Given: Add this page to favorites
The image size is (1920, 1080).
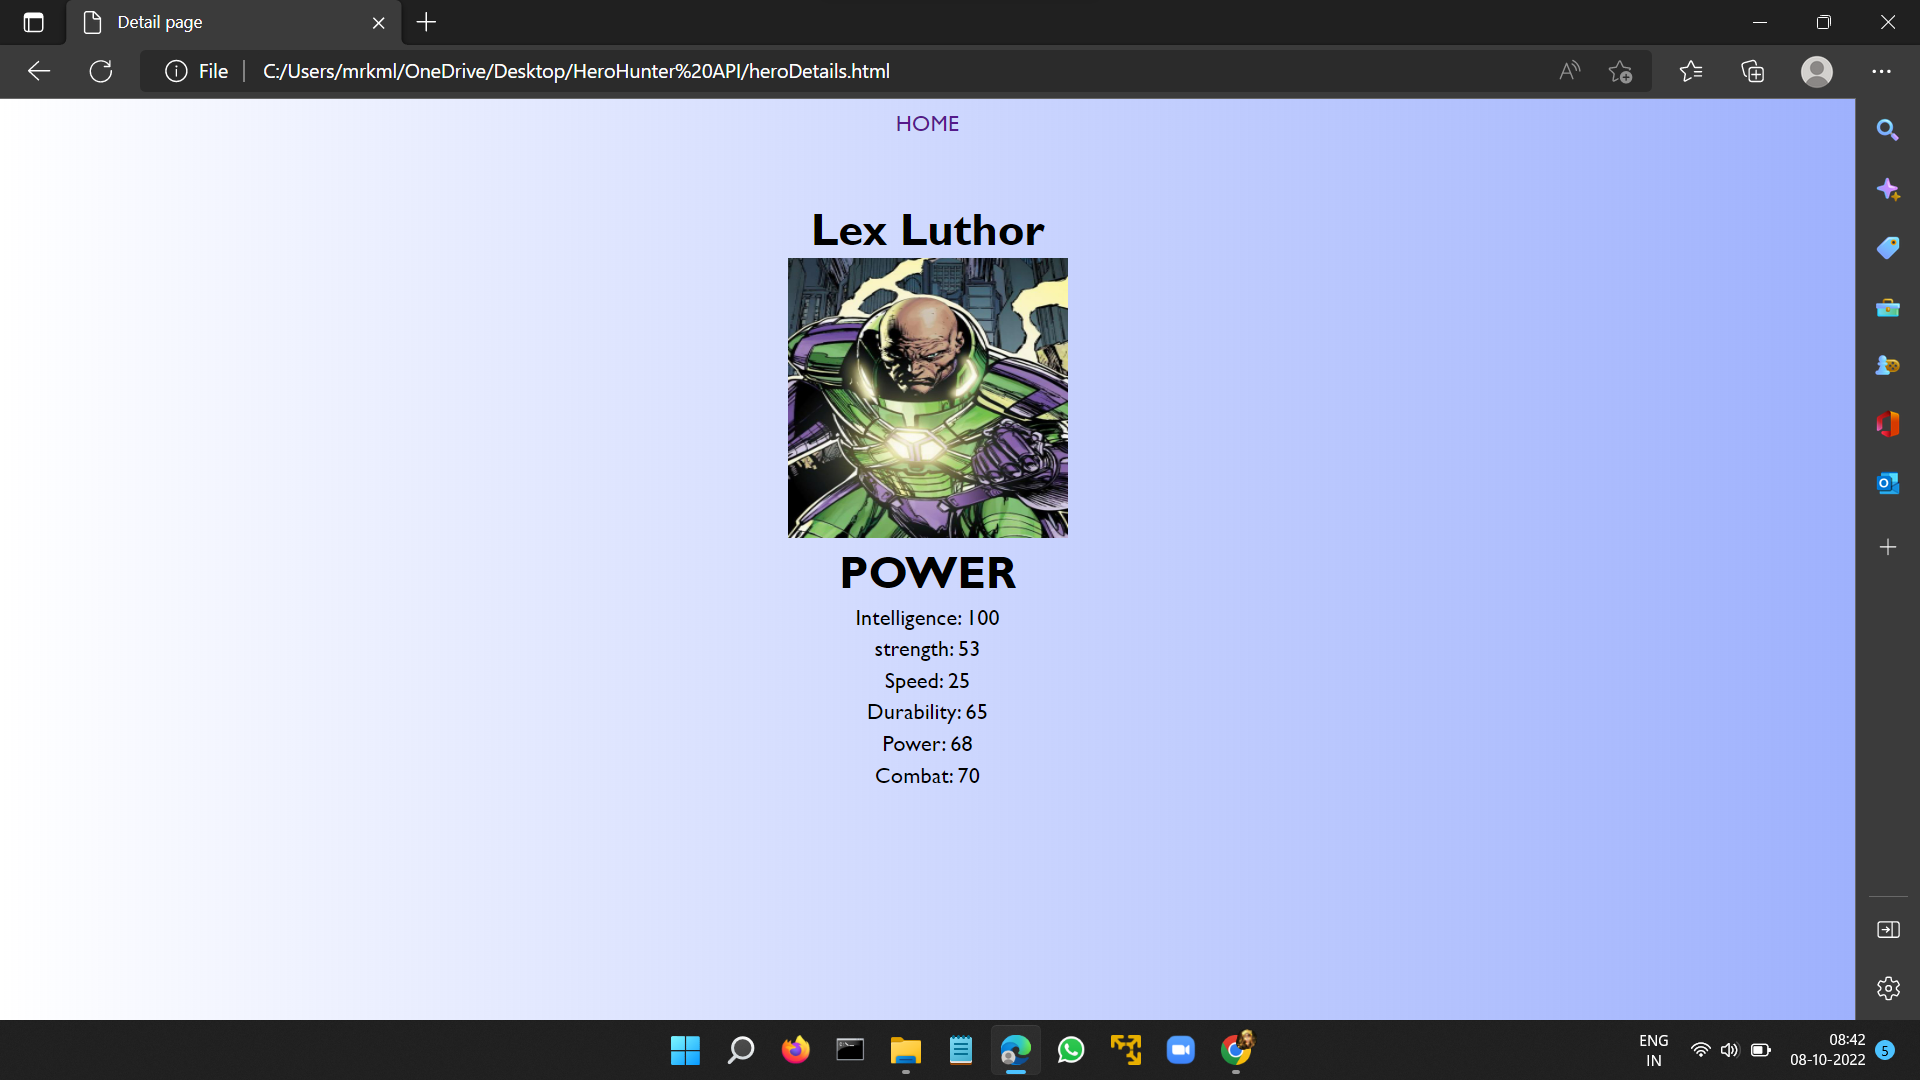Looking at the screenshot, I should tap(1620, 71).
